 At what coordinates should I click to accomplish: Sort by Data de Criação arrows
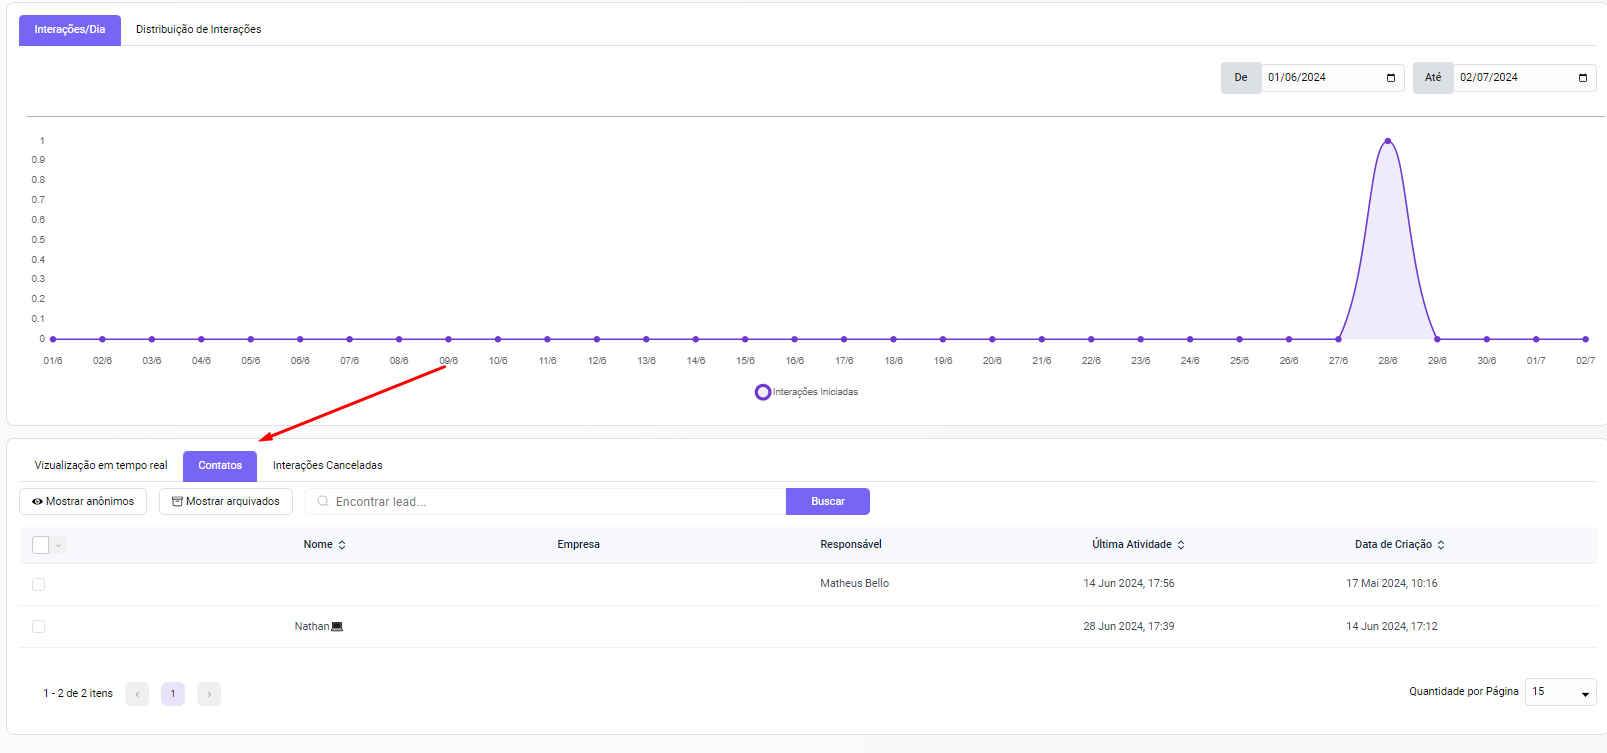[1441, 545]
